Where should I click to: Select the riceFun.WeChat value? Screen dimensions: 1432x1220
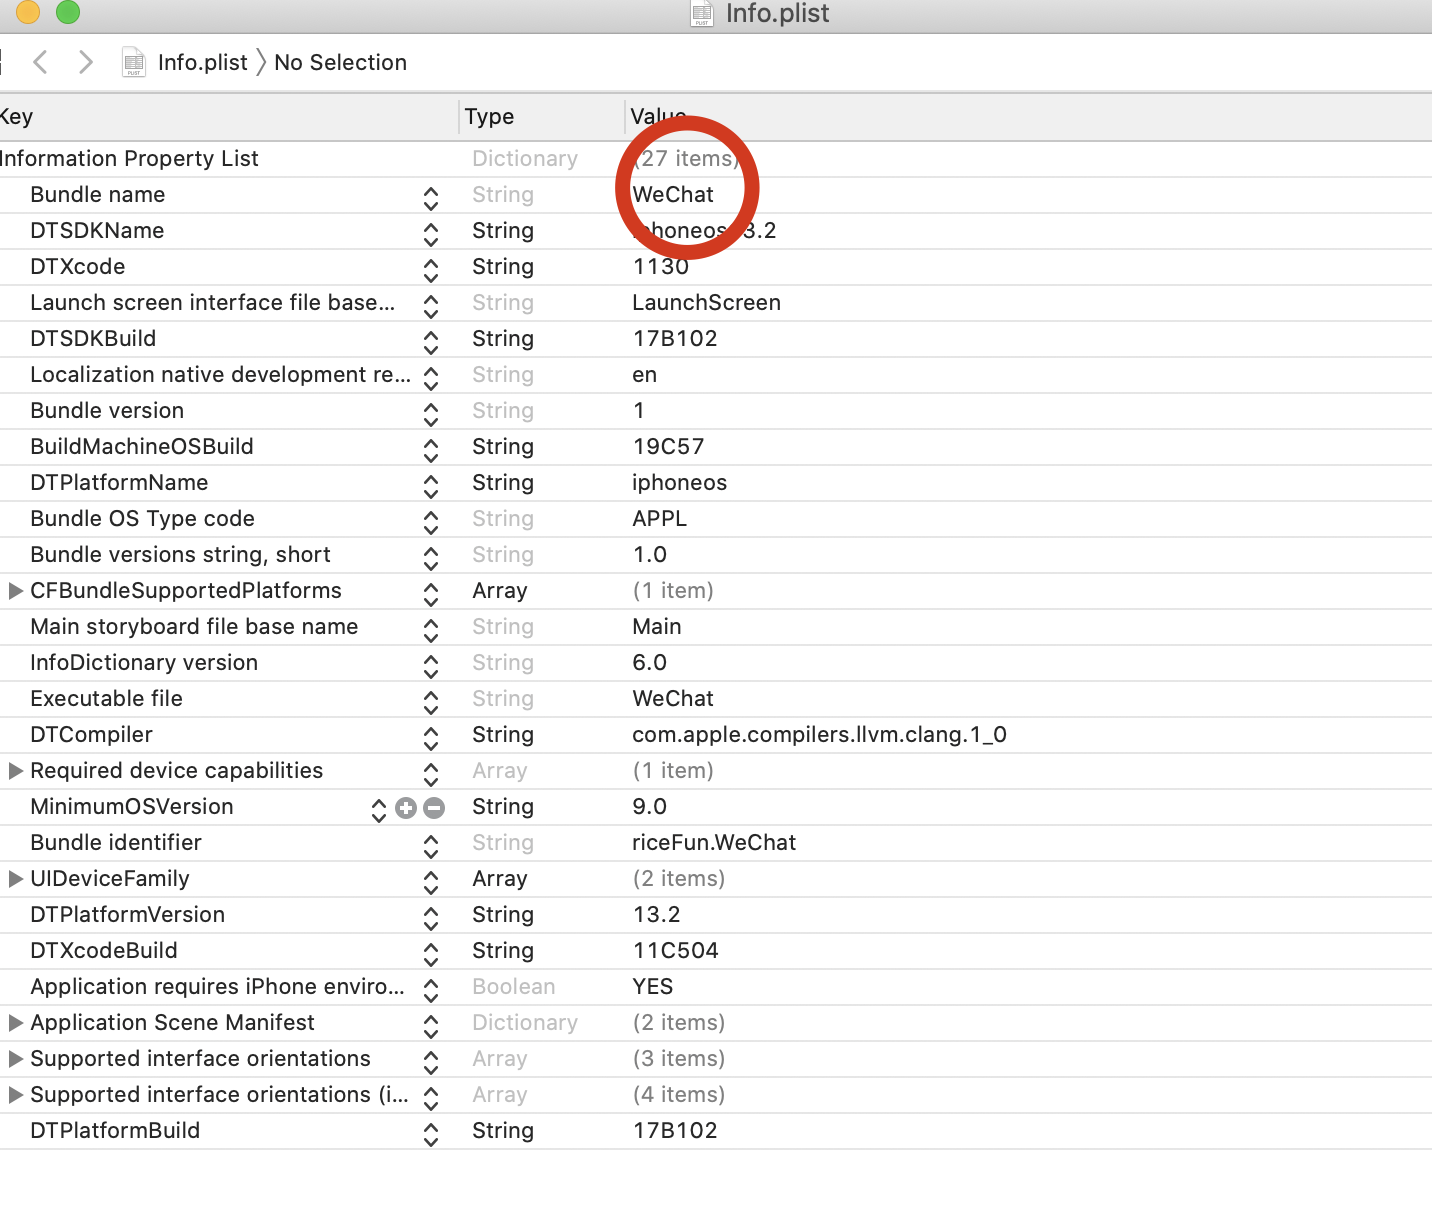pyautogui.click(x=714, y=843)
